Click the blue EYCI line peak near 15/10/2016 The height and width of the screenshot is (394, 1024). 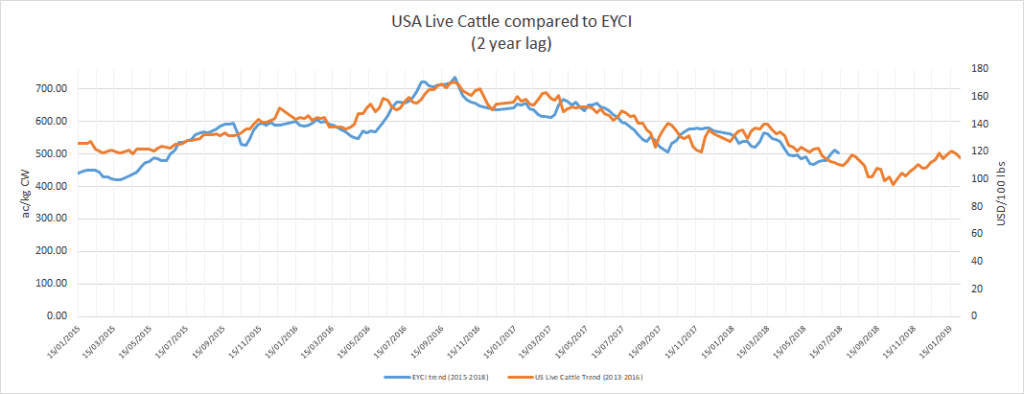[455, 77]
